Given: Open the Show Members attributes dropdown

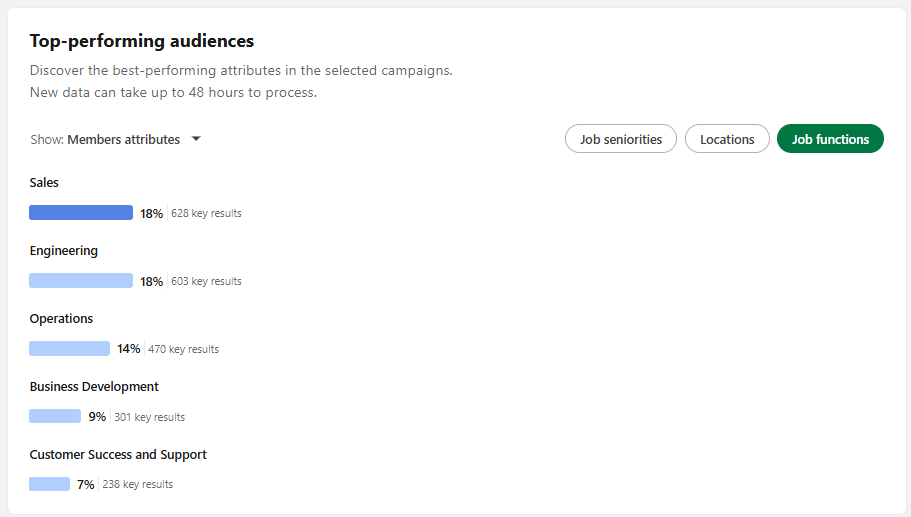Looking at the screenshot, I should [115, 139].
